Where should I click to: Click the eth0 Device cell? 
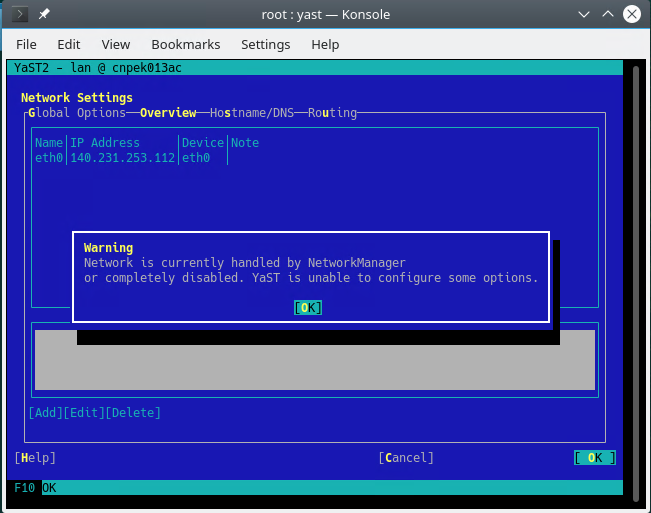pos(196,158)
